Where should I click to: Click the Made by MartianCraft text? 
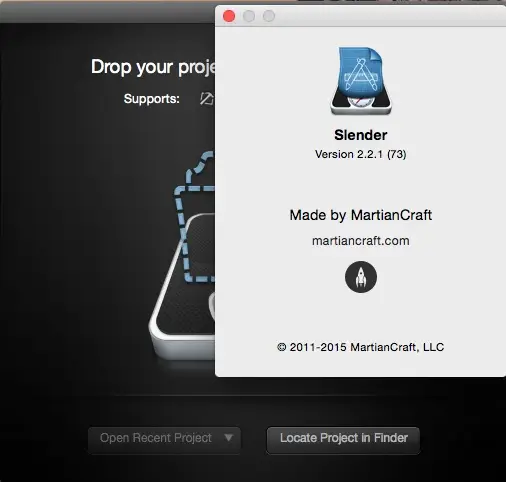[361, 215]
